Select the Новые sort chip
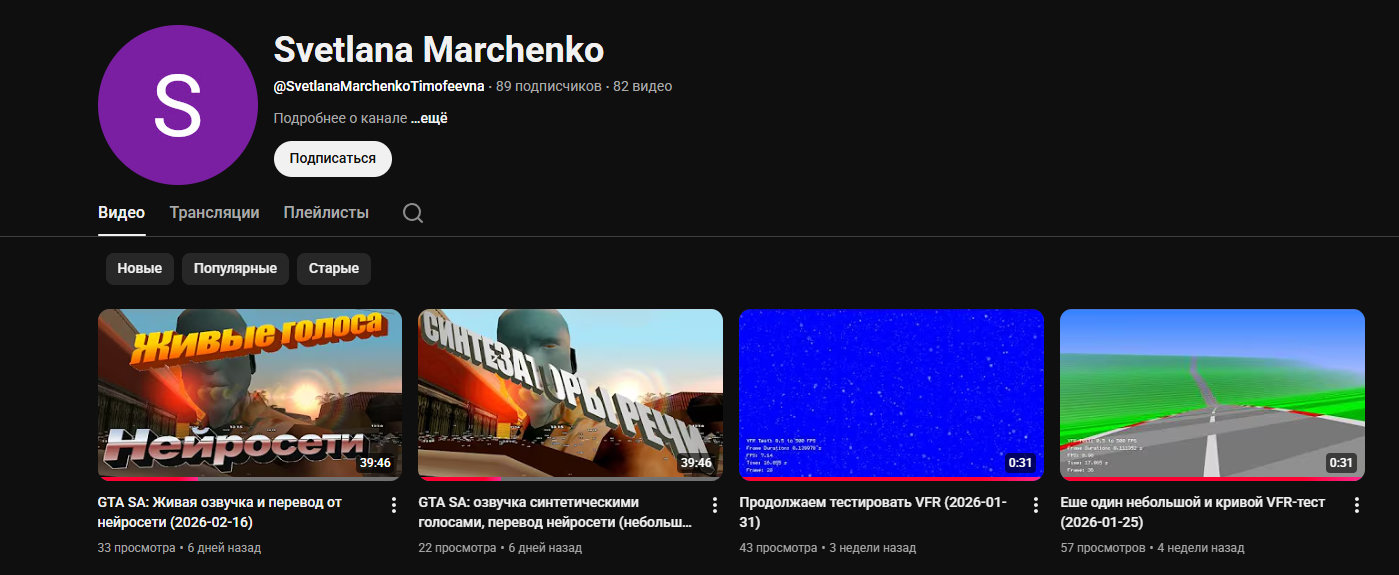1399x575 pixels. [x=140, y=269]
